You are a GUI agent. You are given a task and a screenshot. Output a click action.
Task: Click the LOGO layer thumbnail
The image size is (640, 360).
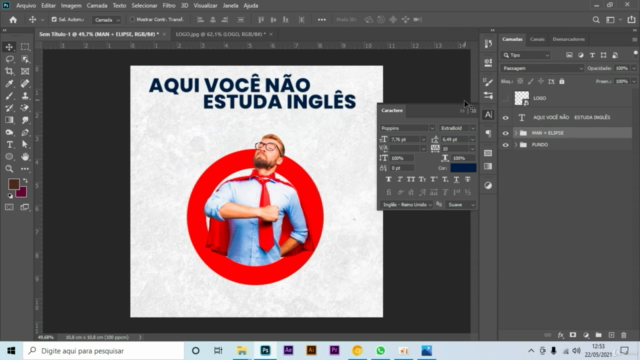[x=522, y=98]
